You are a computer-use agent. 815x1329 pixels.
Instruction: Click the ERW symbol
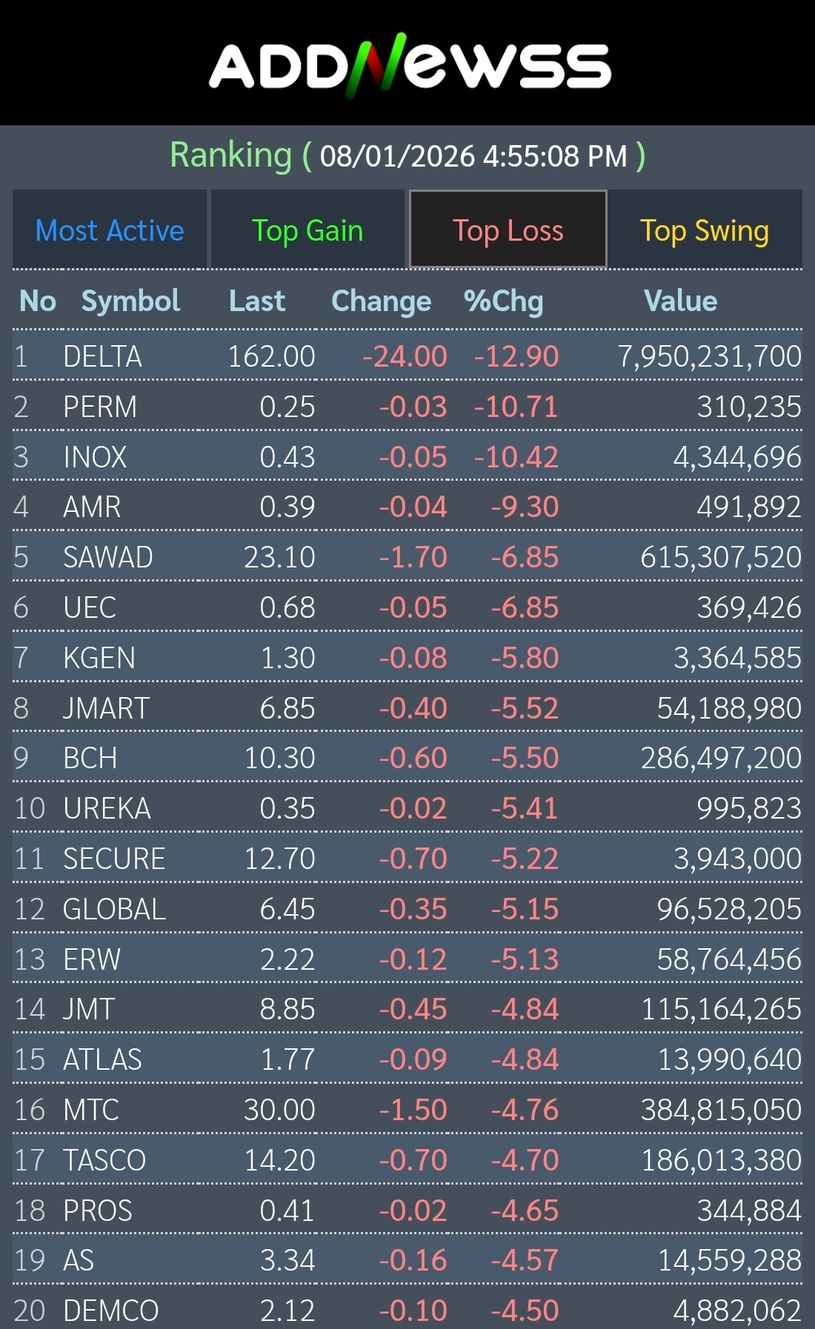(91, 959)
